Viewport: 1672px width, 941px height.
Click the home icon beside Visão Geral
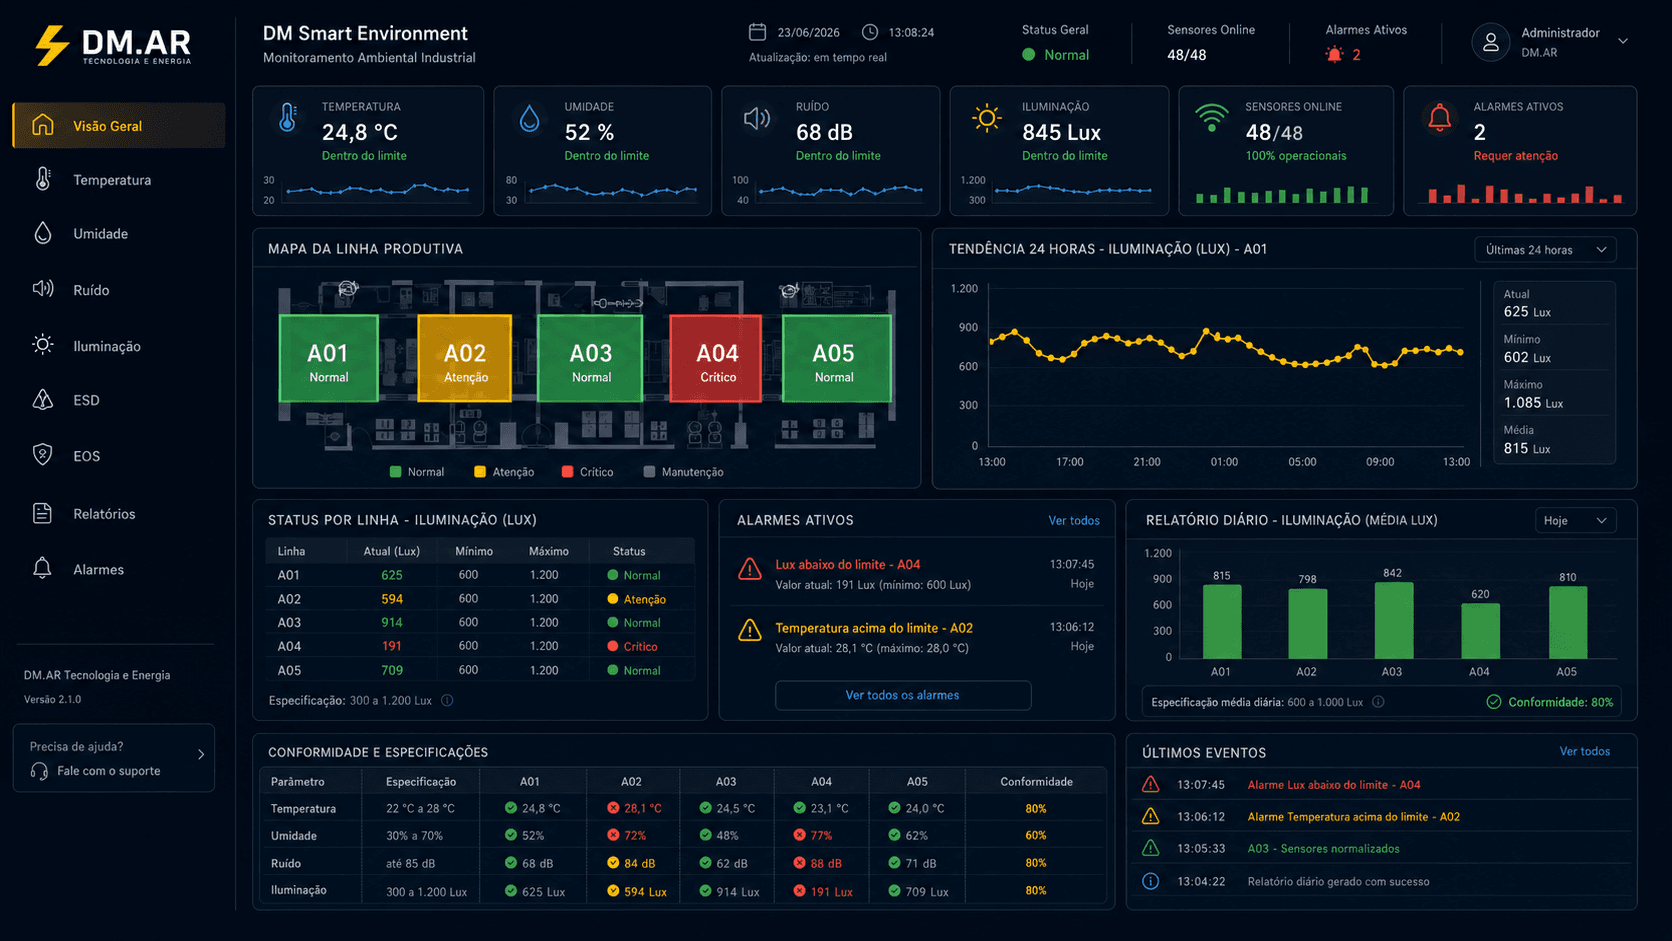click(42, 125)
